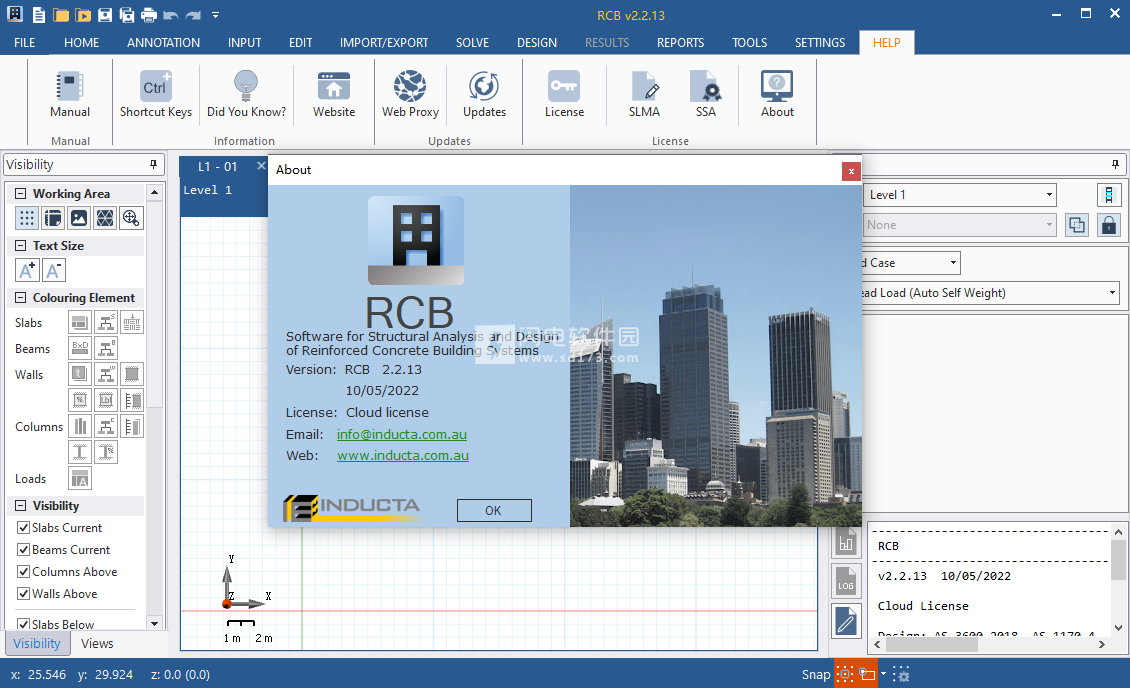Collapse the Colouring Element section

click(20, 298)
